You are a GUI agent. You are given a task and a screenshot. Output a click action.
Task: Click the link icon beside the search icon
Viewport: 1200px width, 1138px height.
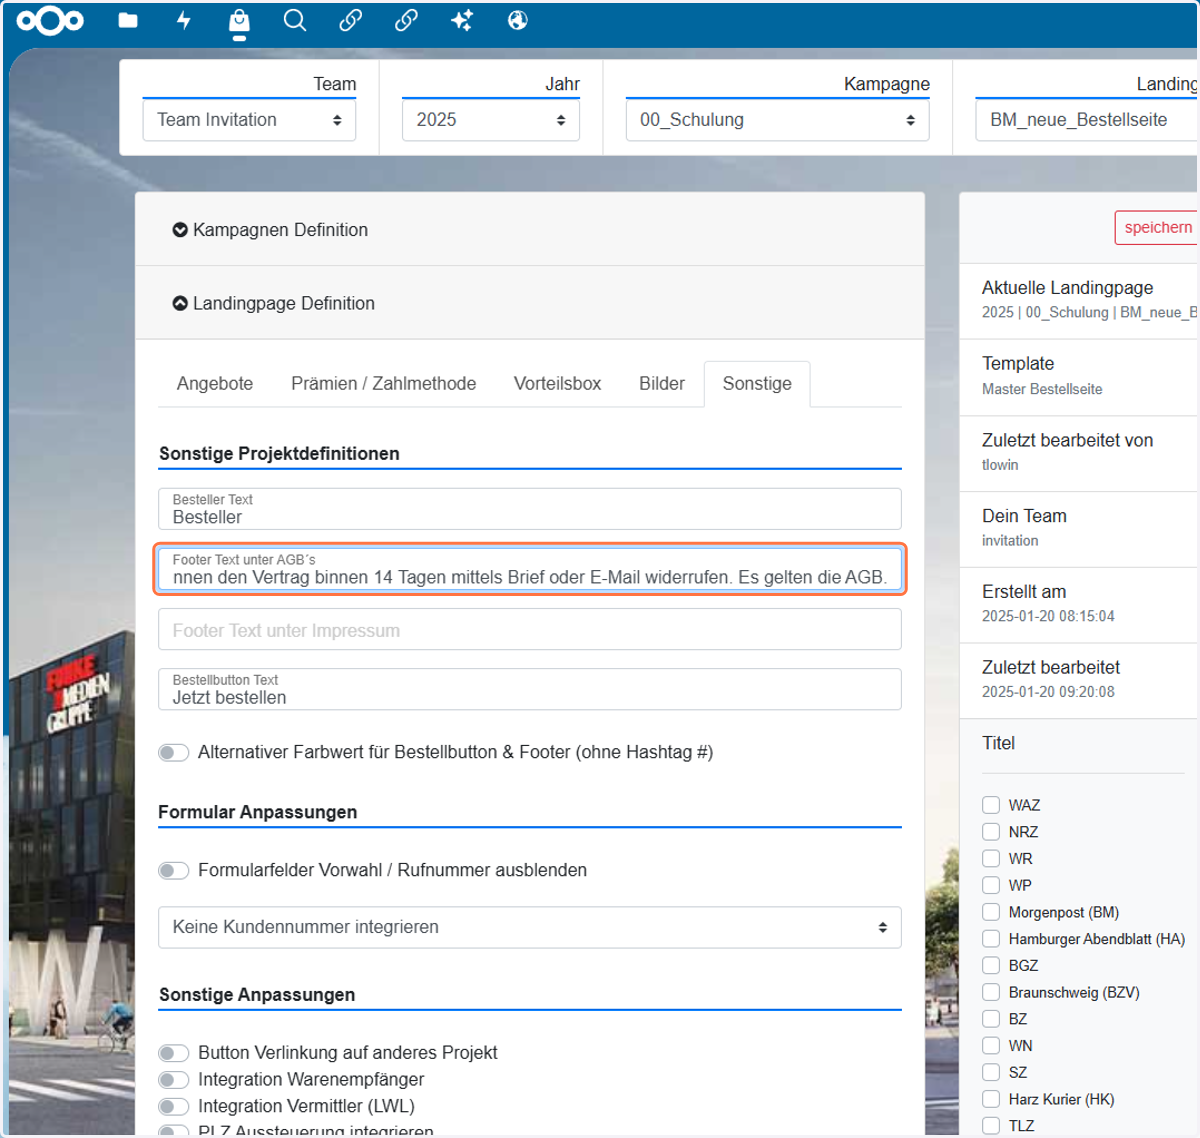point(350,20)
